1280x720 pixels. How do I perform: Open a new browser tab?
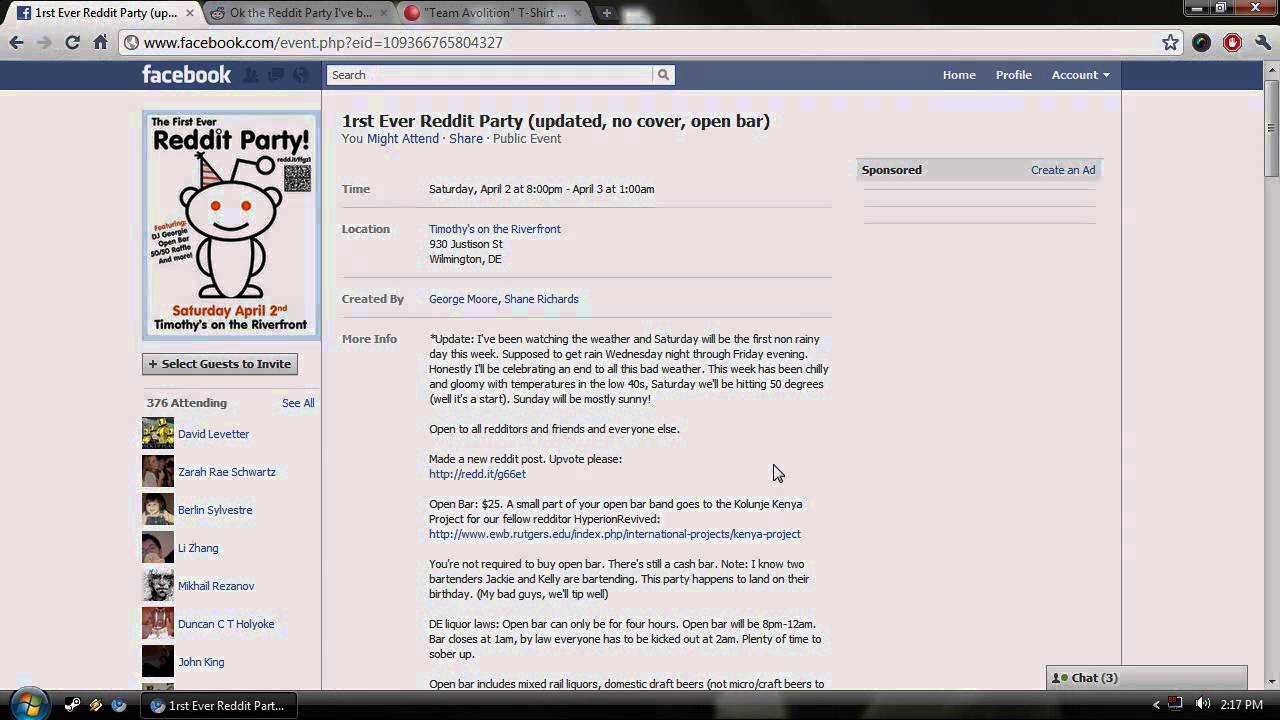coord(606,13)
